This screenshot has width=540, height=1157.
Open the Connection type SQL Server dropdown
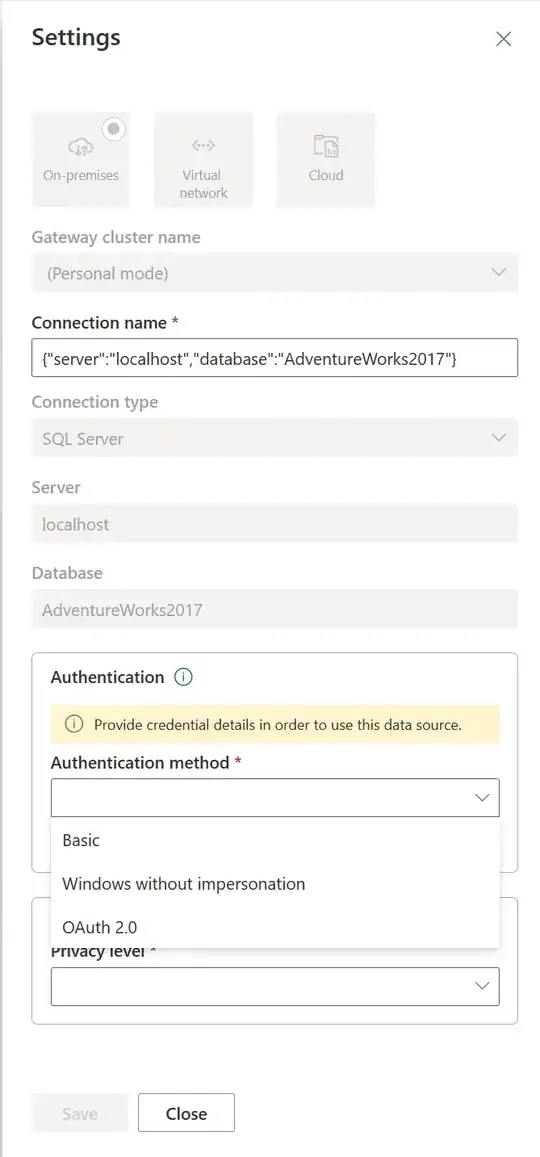pyautogui.click(x=274, y=438)
